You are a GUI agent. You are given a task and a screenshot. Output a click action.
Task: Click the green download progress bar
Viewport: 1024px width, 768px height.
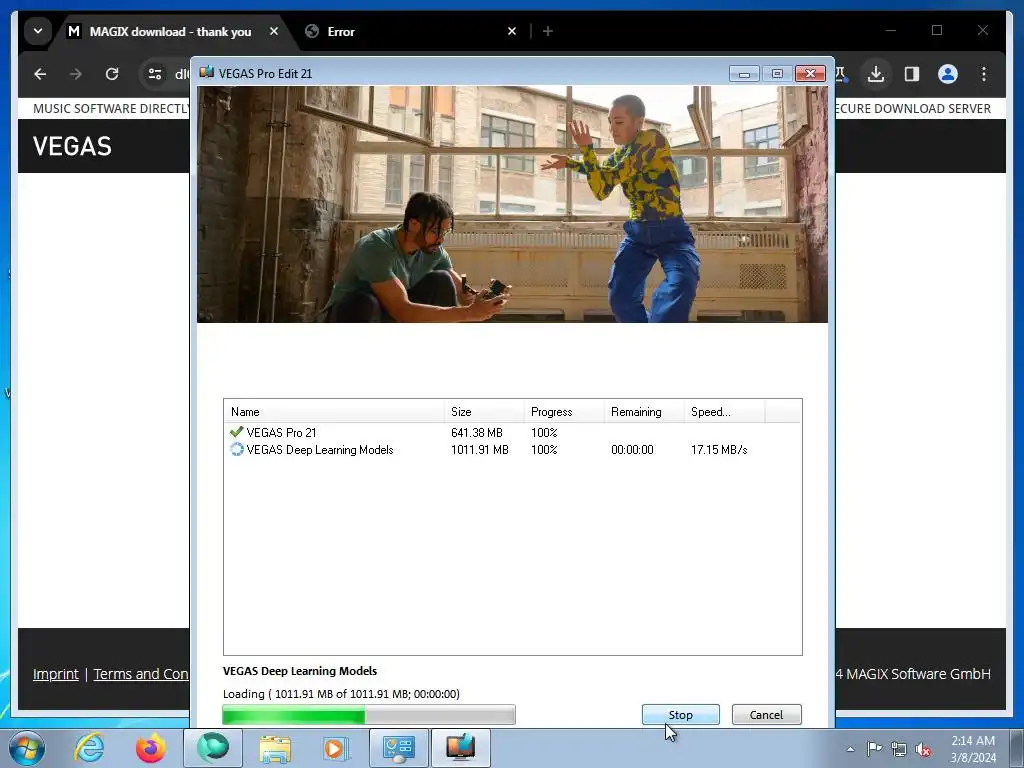[369, 714]
